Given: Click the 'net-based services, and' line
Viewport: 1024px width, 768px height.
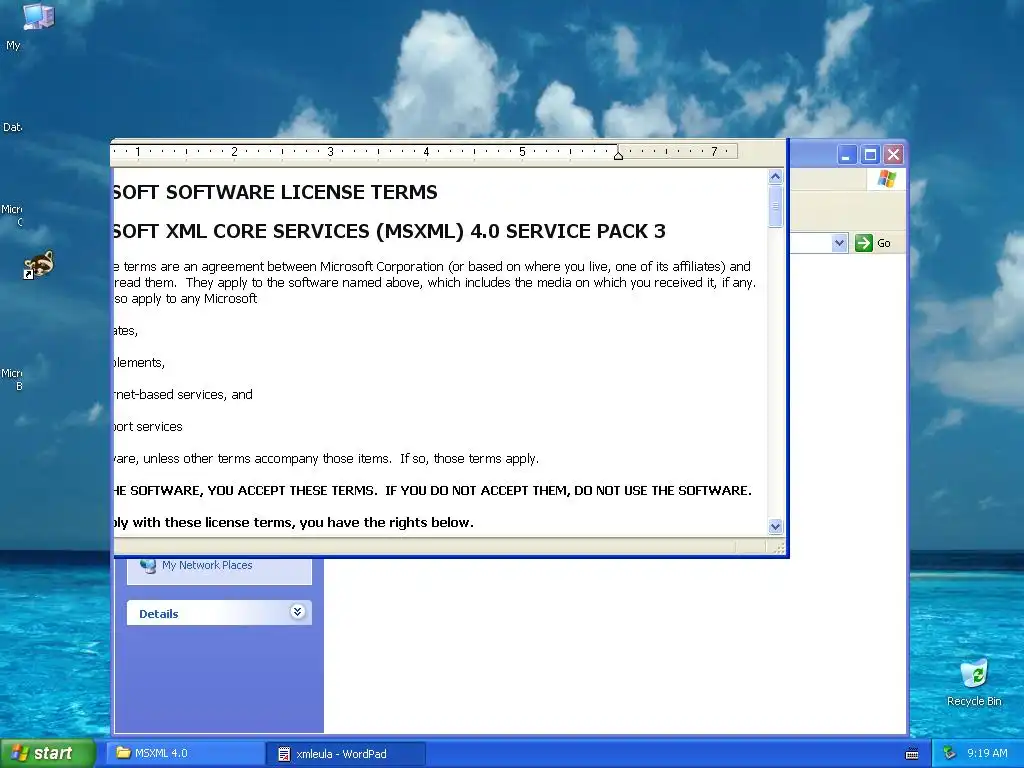Looking at the screenshot, I should [183, 394].
